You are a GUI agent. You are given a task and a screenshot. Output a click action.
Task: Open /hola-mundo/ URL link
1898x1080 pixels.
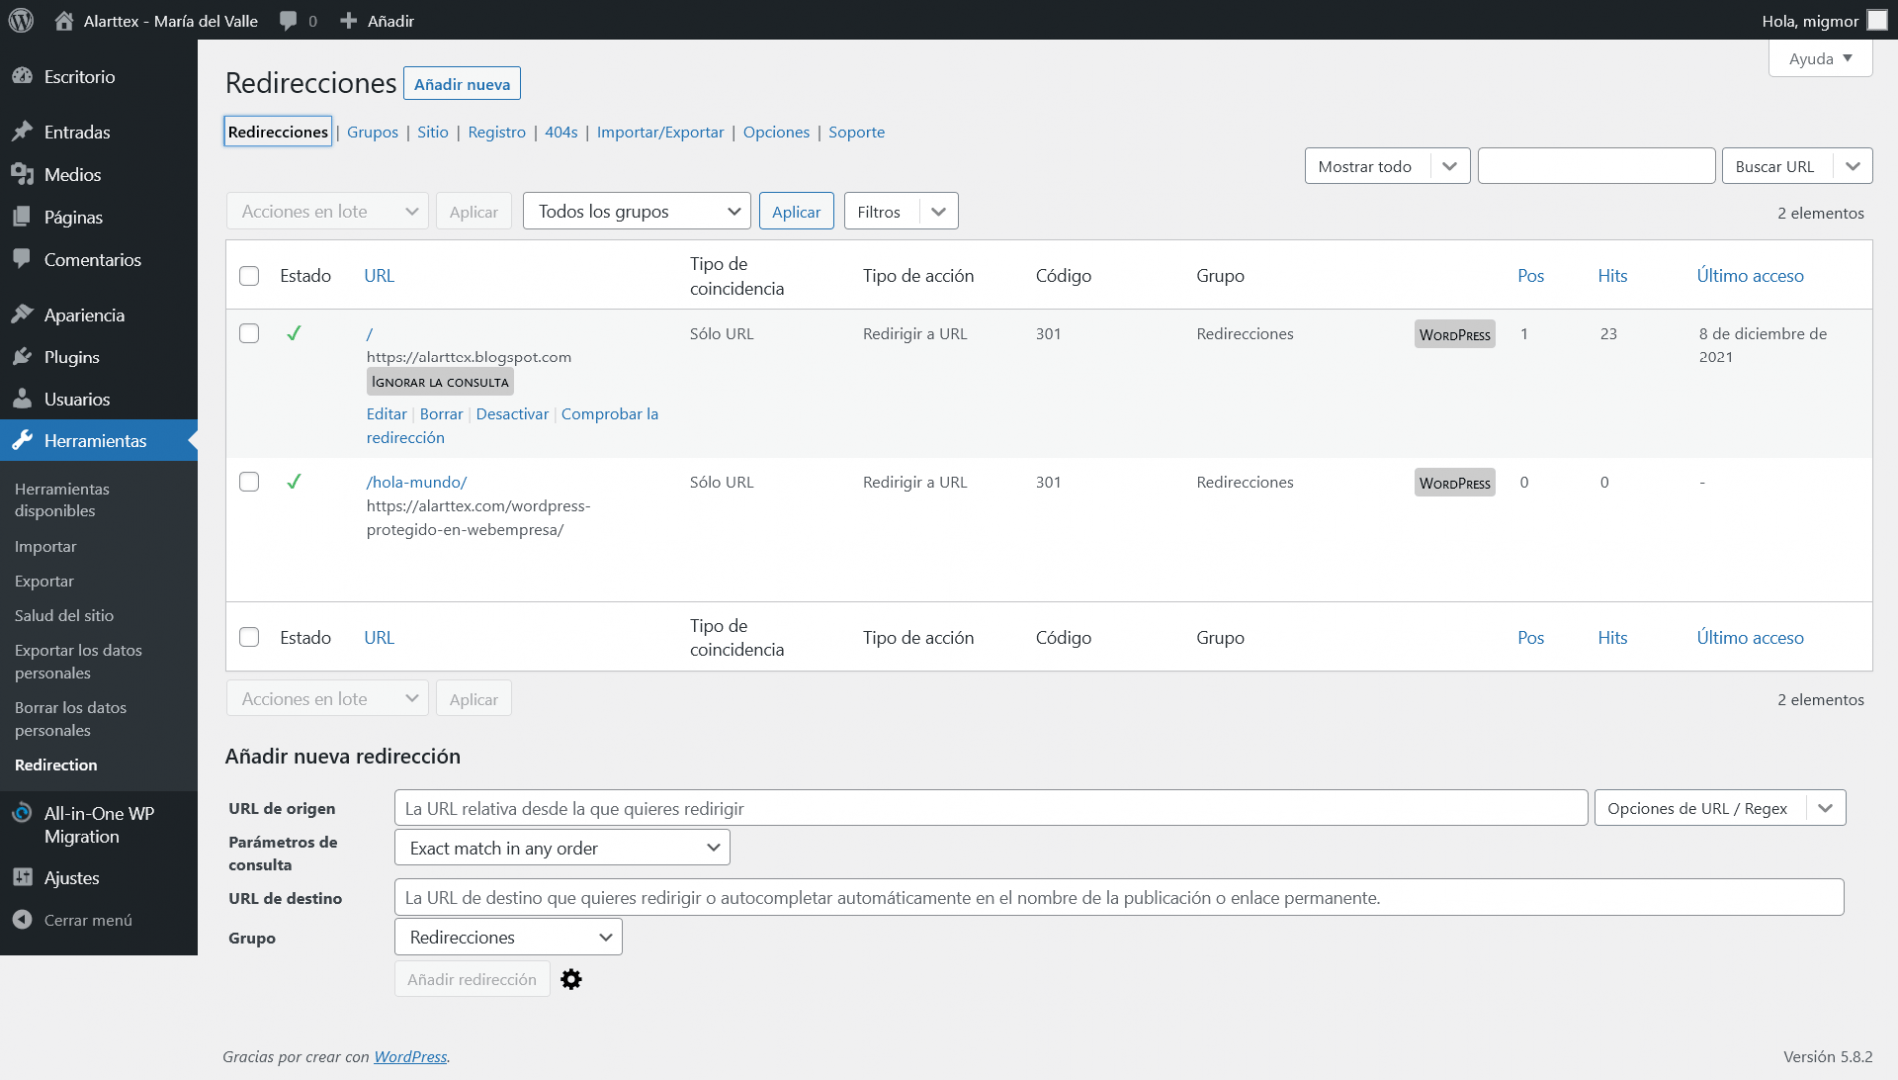coord(416,482)
